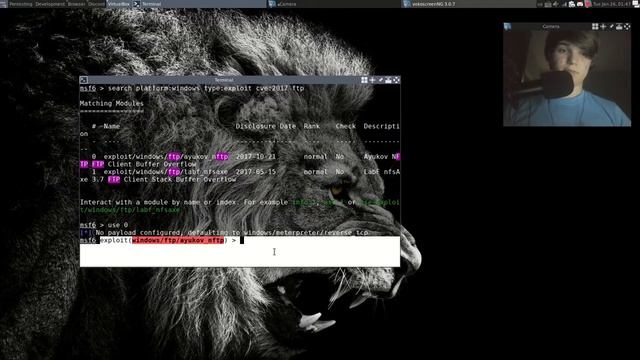Minimize the Camera window
The image size is (640, 360).
[x=619, y=27]
